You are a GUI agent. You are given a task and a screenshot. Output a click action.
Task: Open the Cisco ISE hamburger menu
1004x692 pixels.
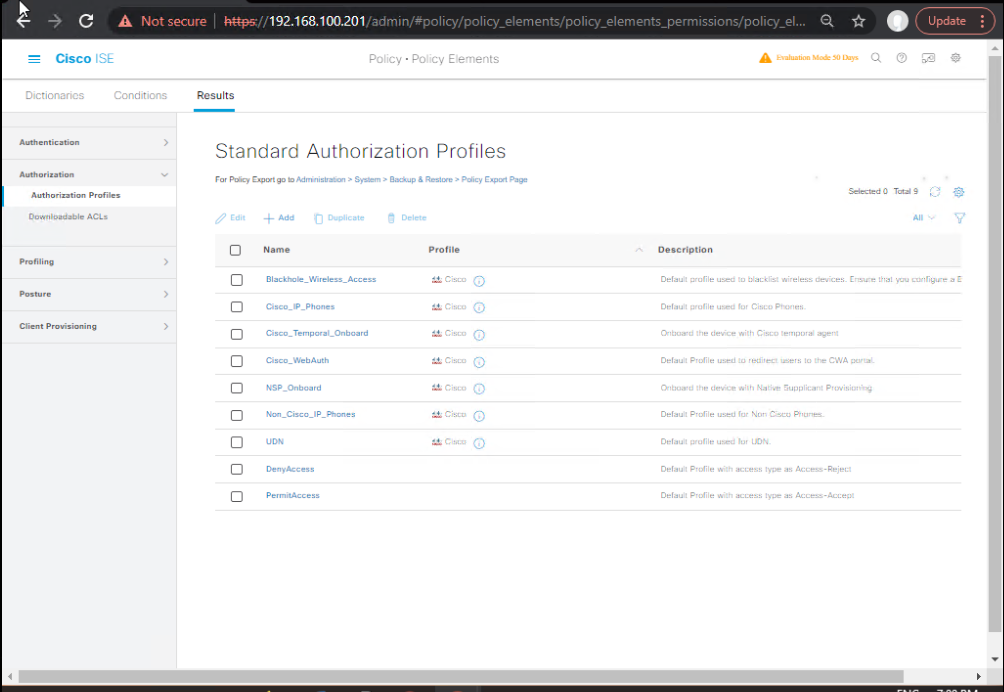click(34, 59)
